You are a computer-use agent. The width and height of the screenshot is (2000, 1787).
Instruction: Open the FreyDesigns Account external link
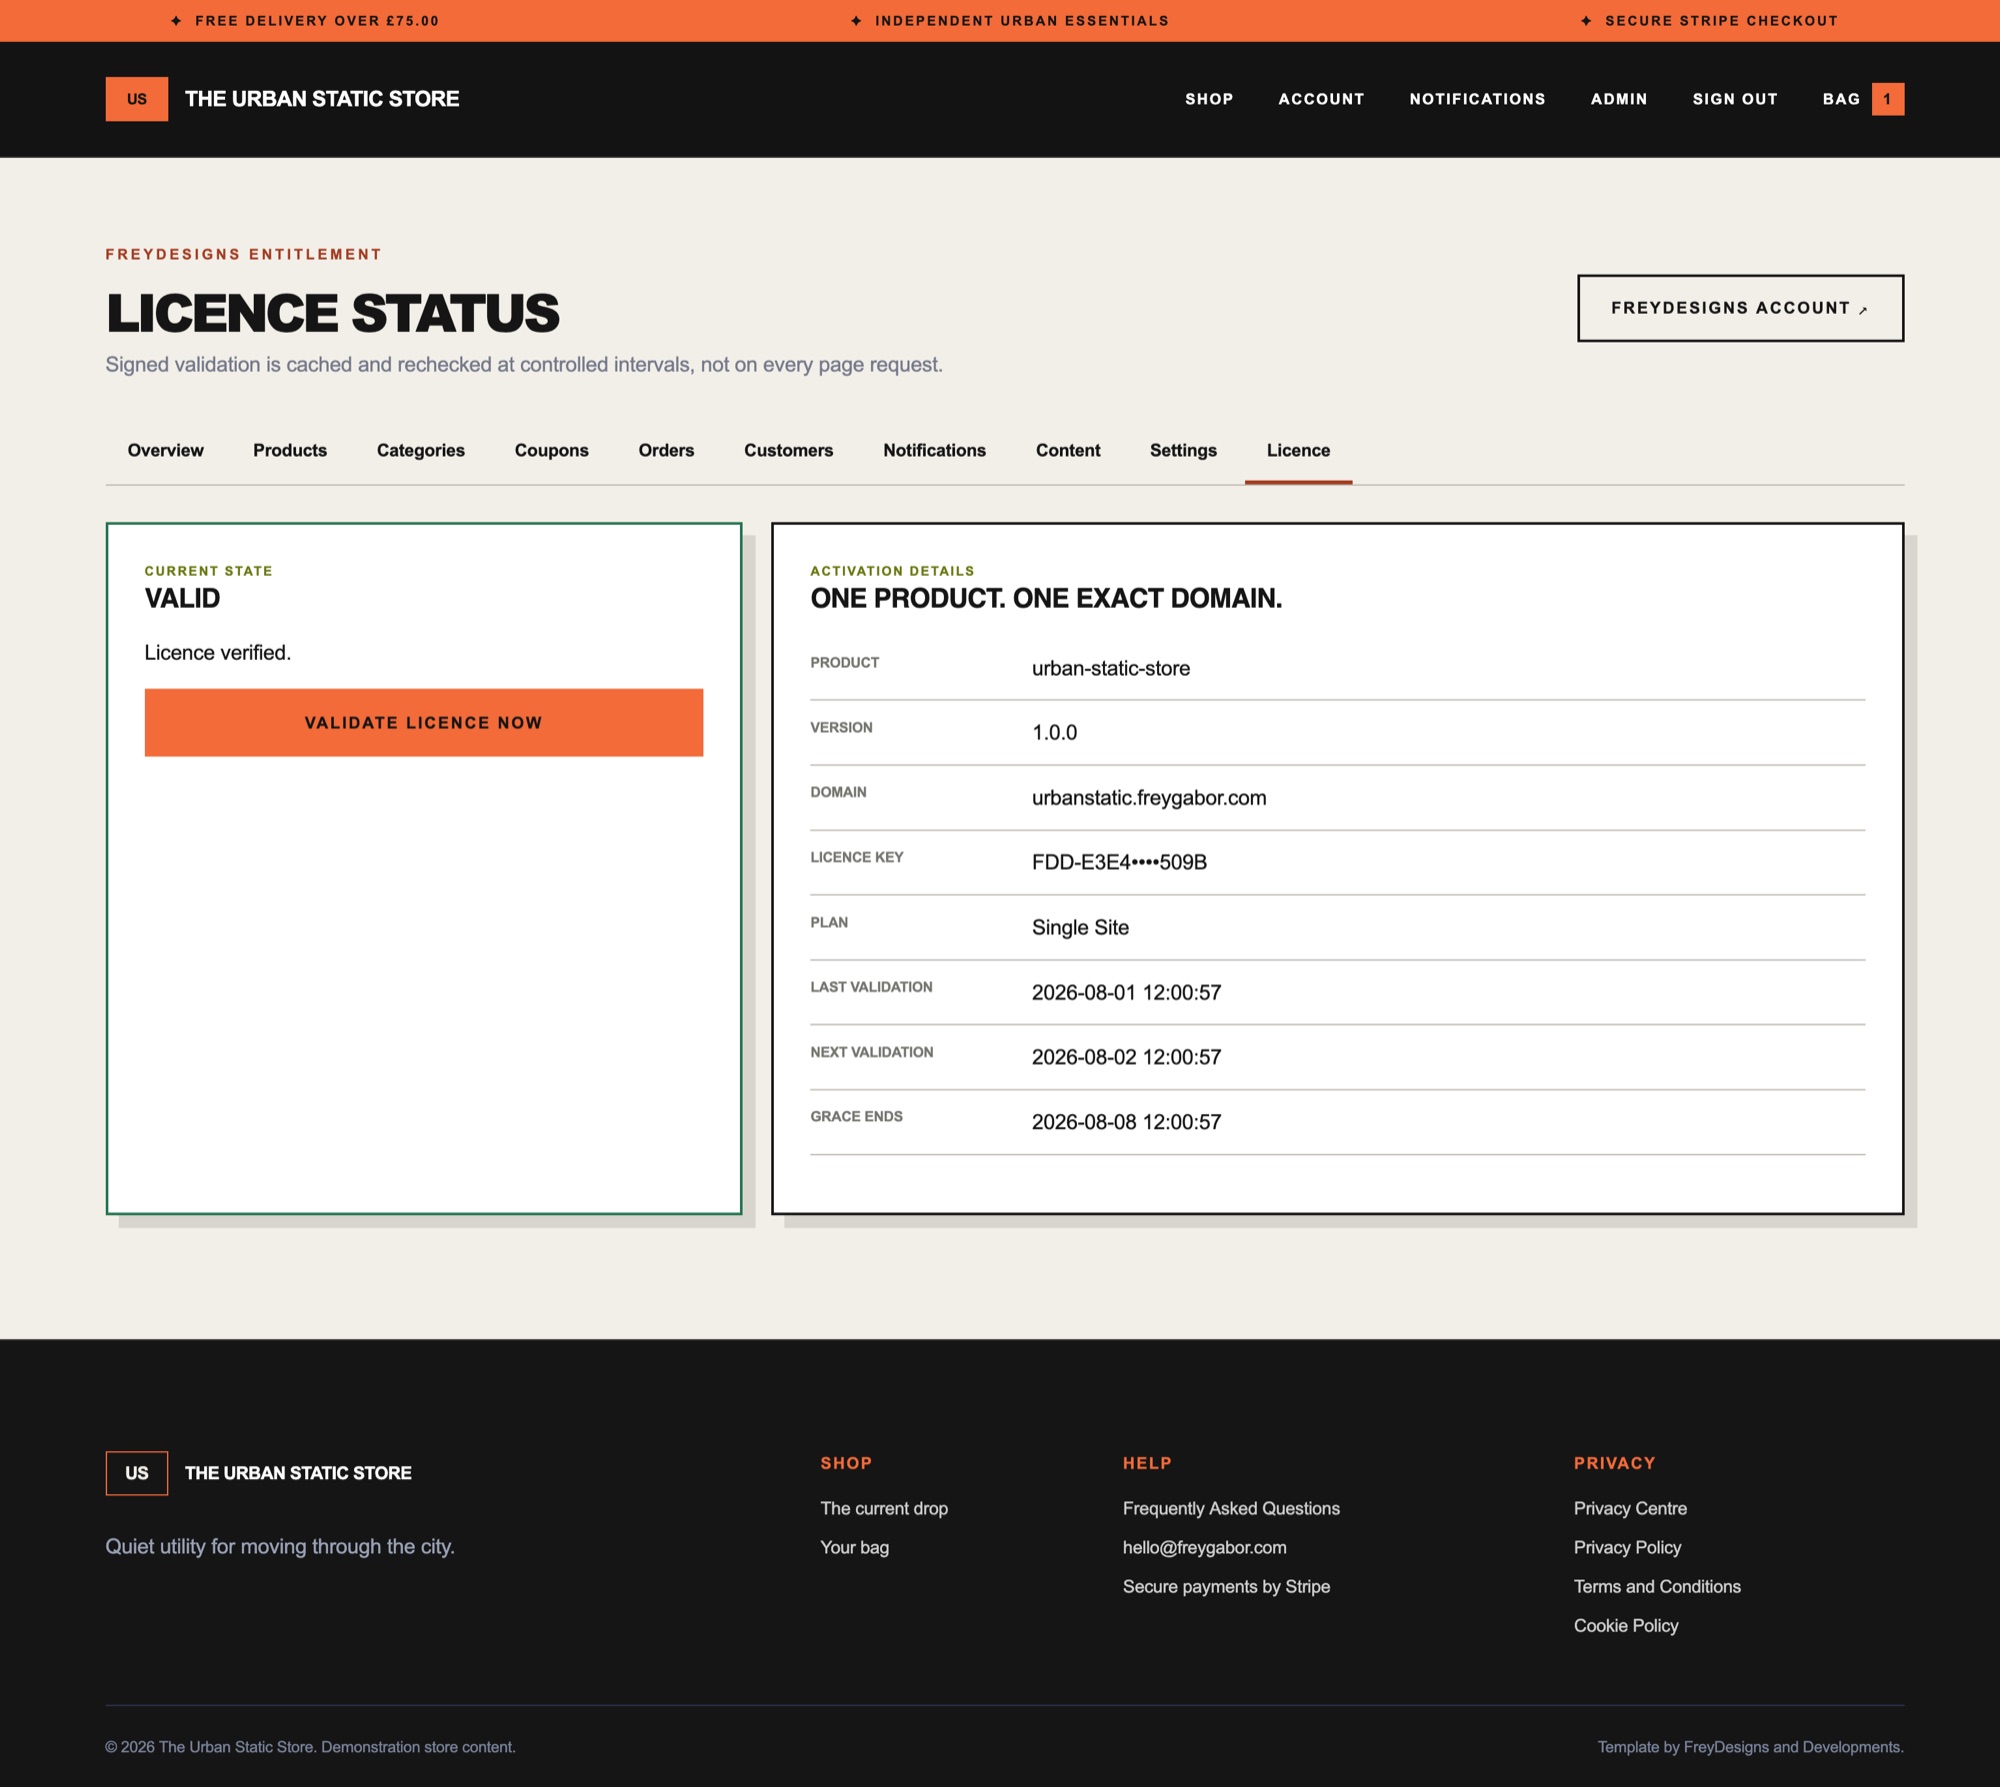pos(1740,308)
